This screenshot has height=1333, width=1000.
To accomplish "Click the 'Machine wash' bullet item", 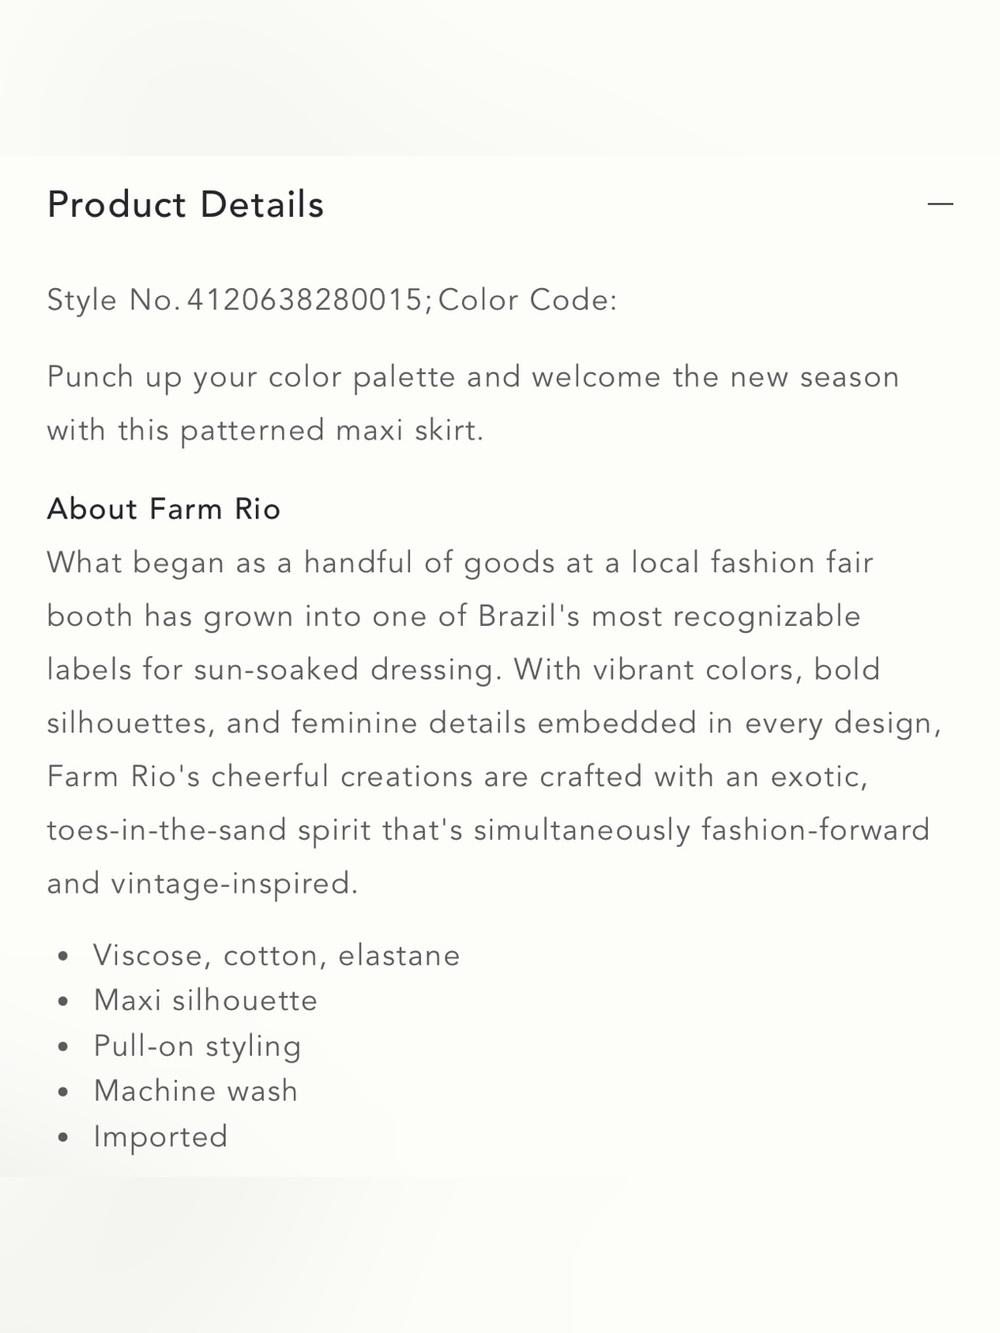I will coord(196,1091).
